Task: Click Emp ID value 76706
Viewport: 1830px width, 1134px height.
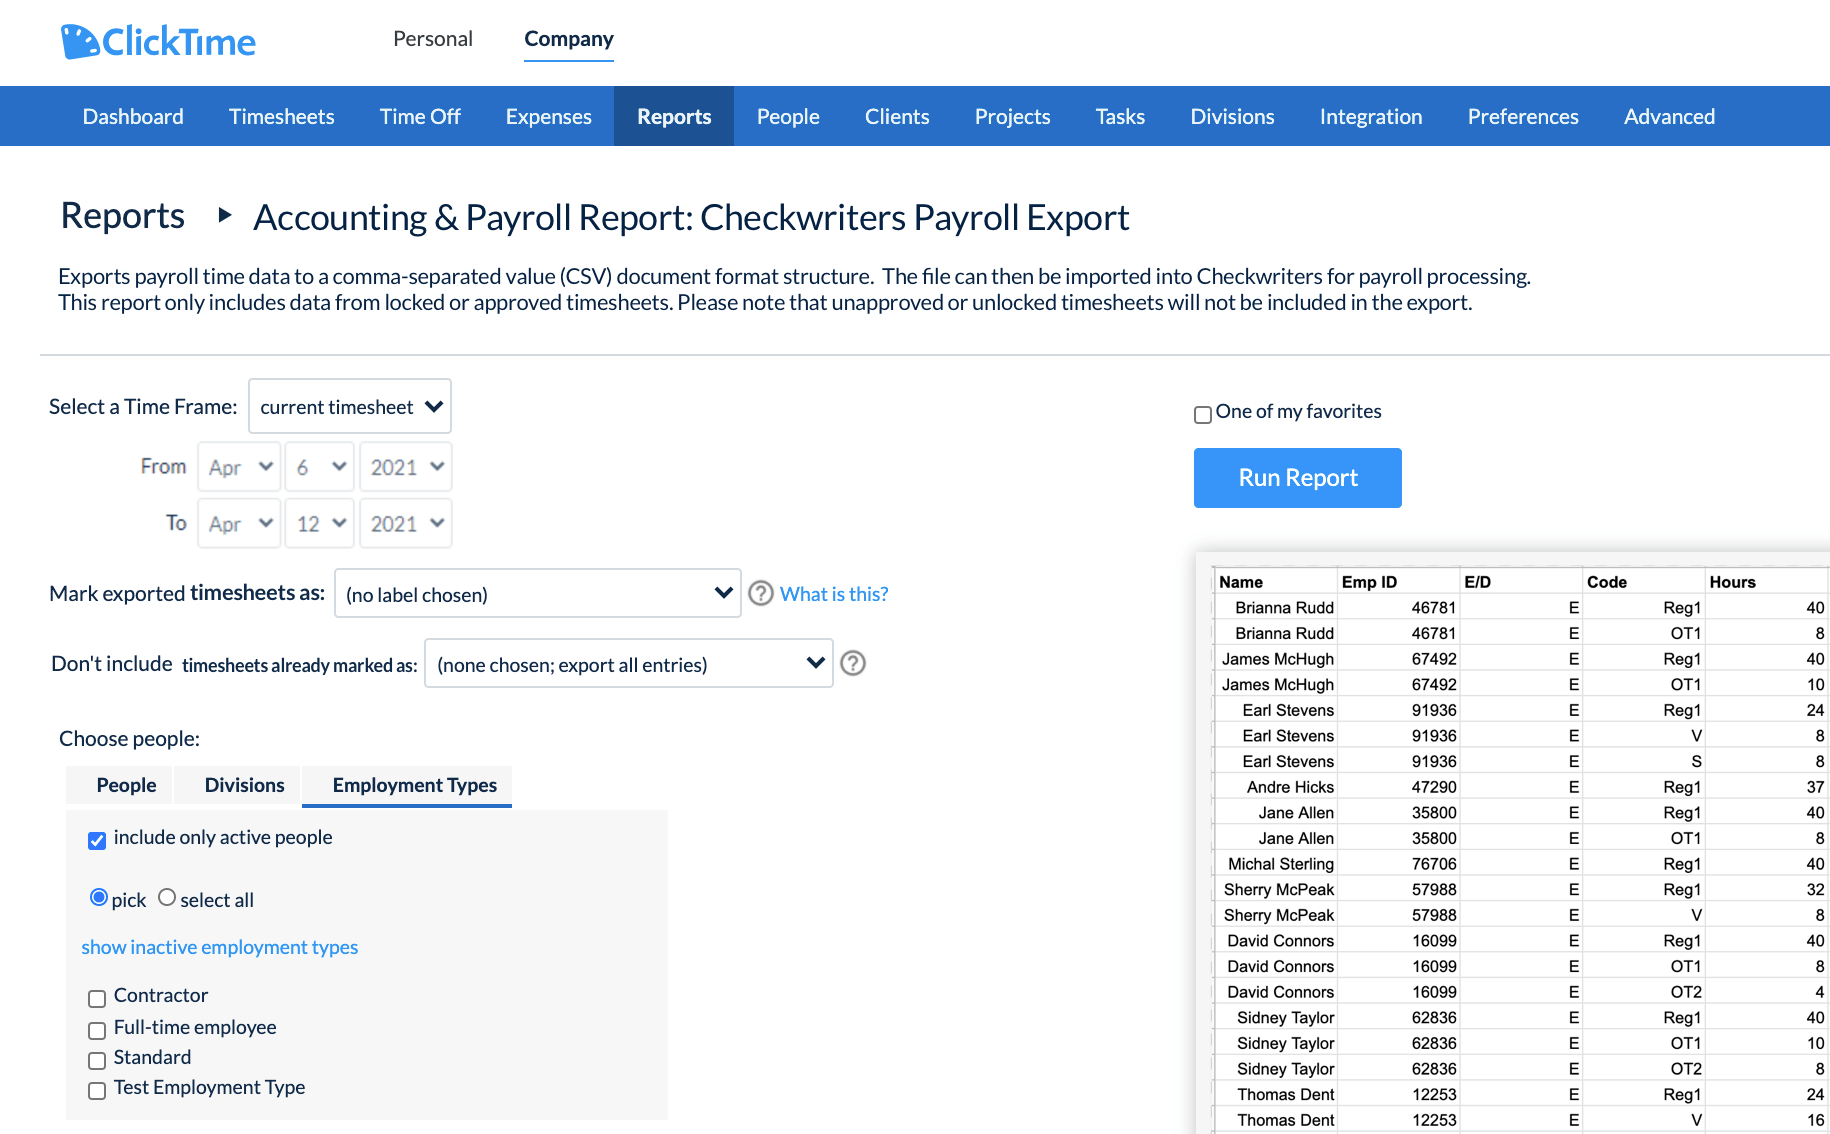Action: click(x=1434, y=864)
